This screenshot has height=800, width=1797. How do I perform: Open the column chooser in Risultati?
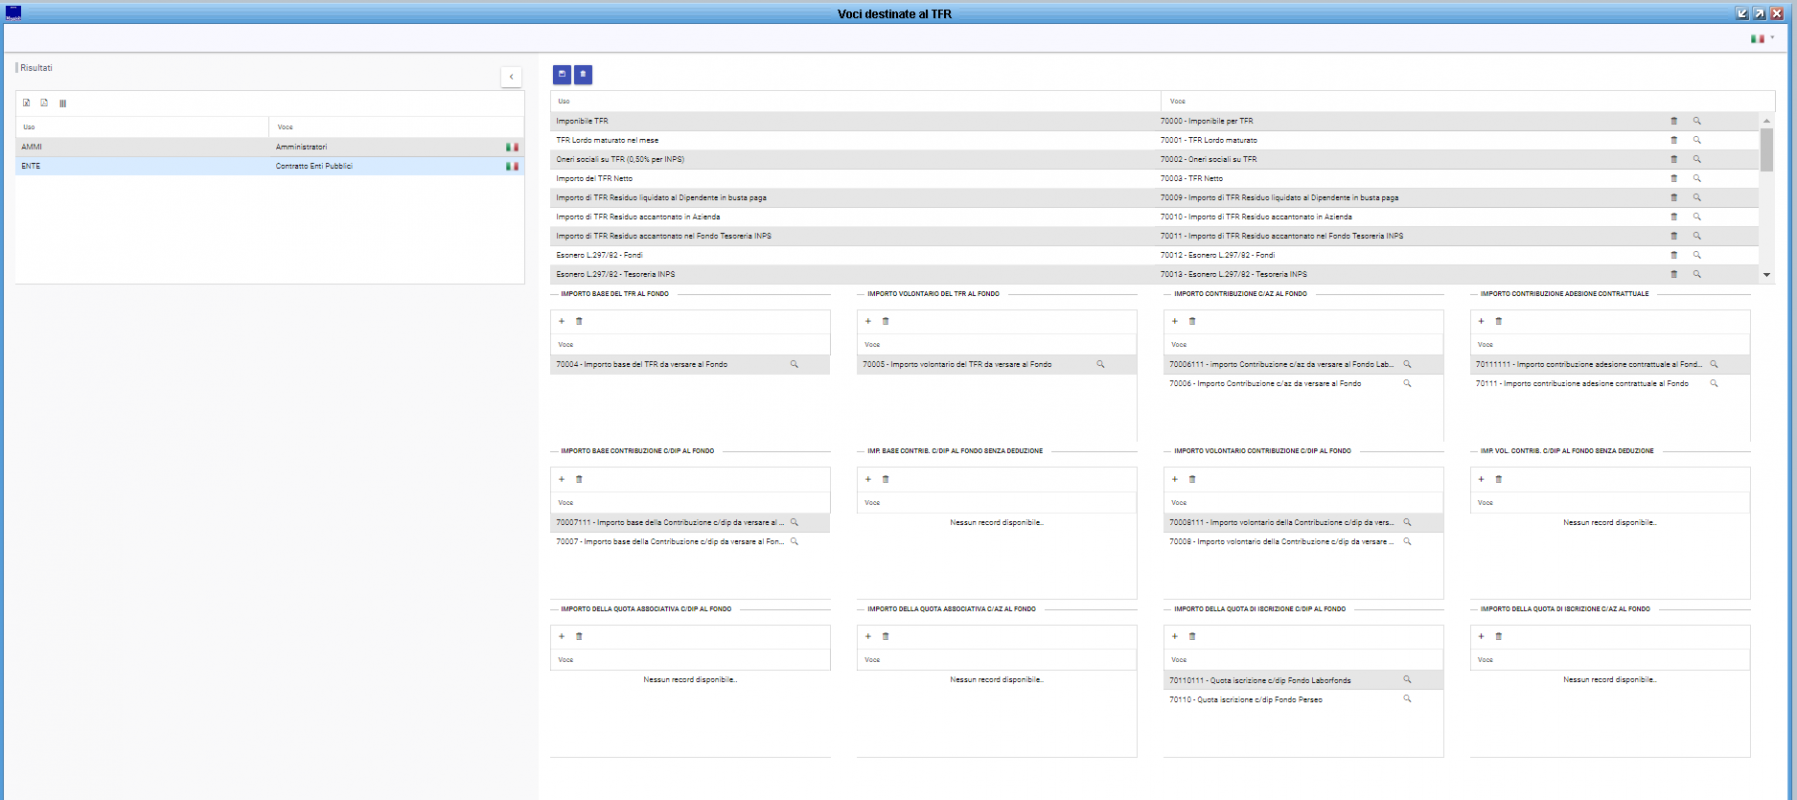pos(62,103)
